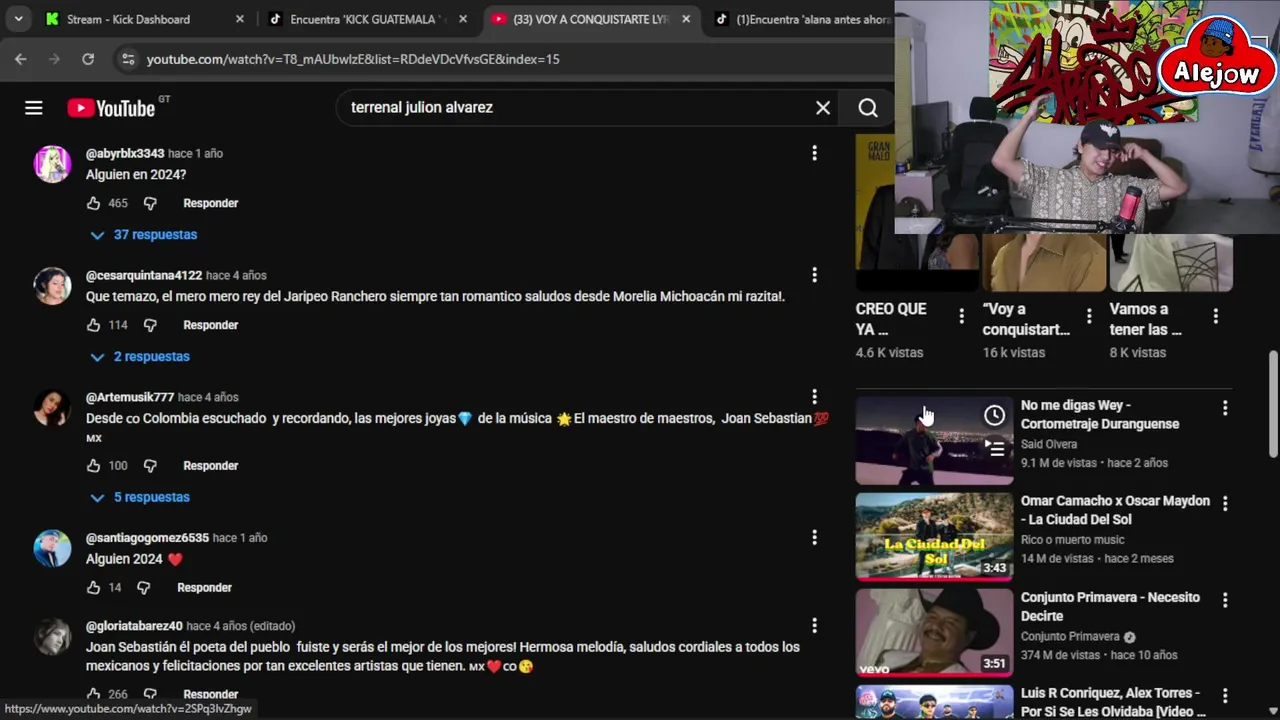1280x720 pixels.
Task: Open Rico o muerto music channel name
Action: coord(1072,540)
